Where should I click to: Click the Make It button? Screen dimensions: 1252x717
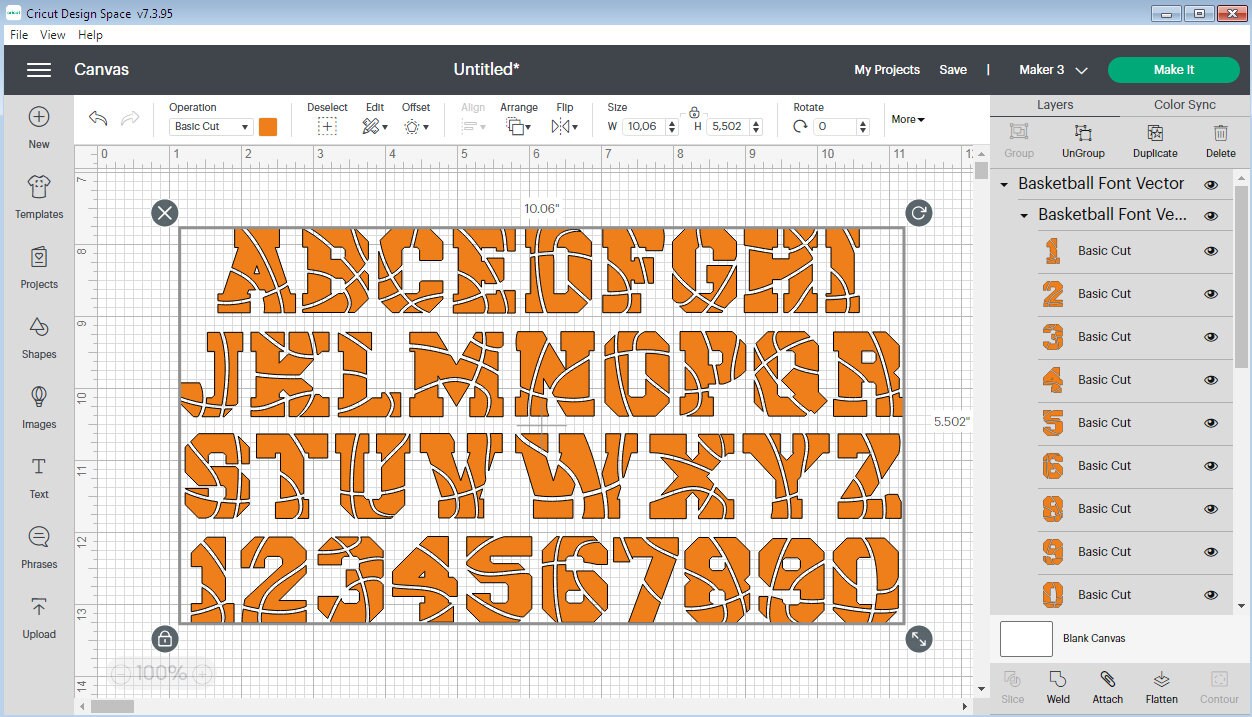[x=1173, y=70]
